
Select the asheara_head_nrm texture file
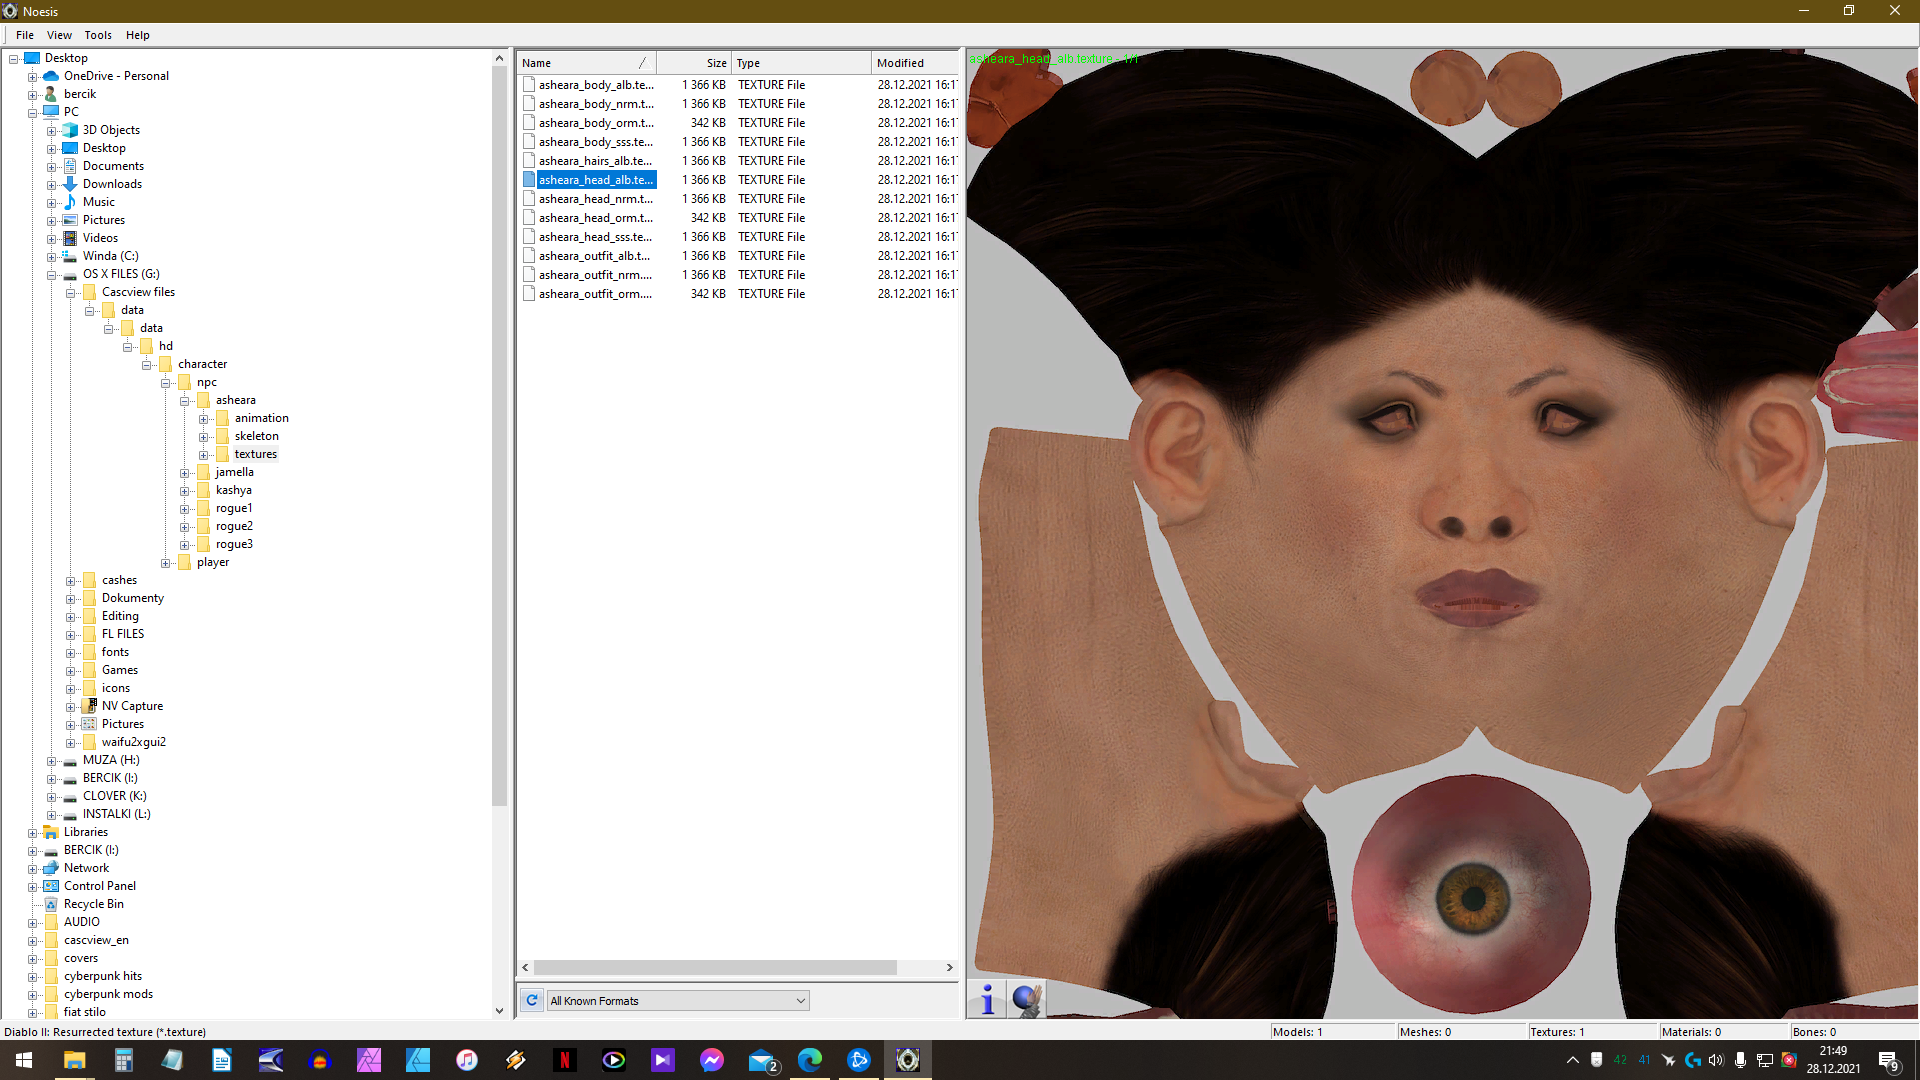(595, 199)
